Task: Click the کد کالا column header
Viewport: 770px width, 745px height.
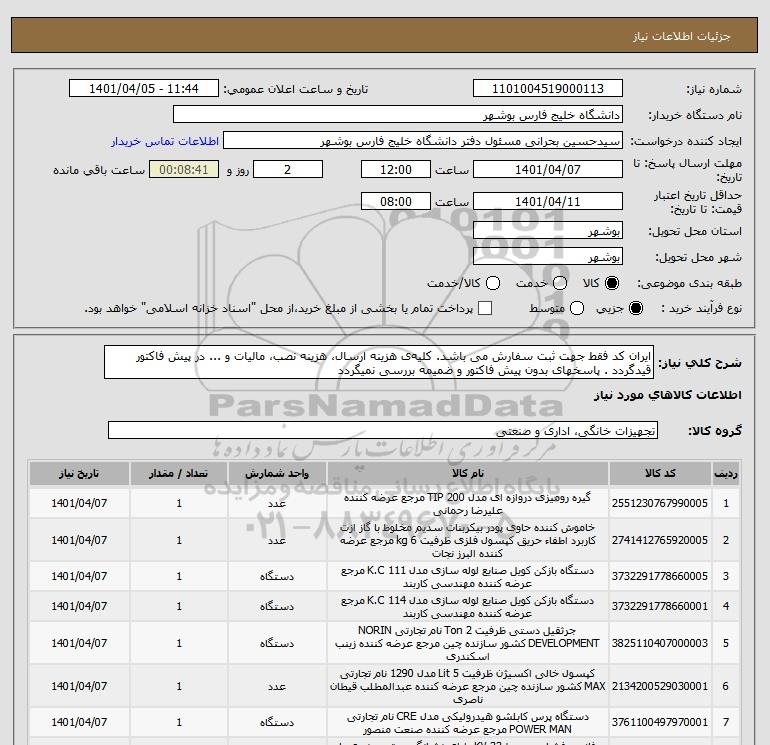Action: [660, 473]
